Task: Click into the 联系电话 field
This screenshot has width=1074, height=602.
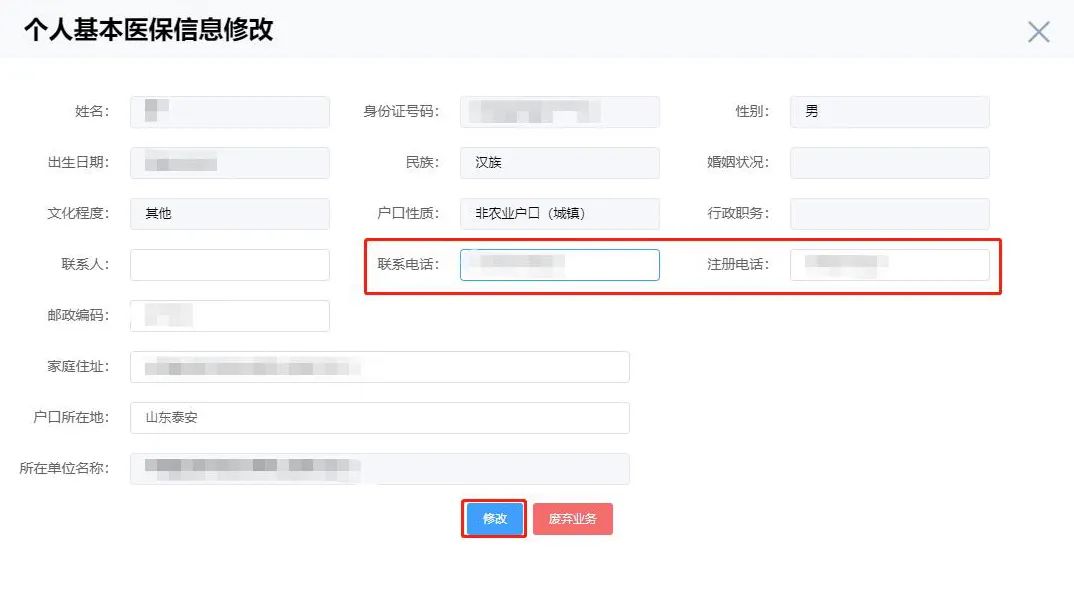Action: coord(560,265)
